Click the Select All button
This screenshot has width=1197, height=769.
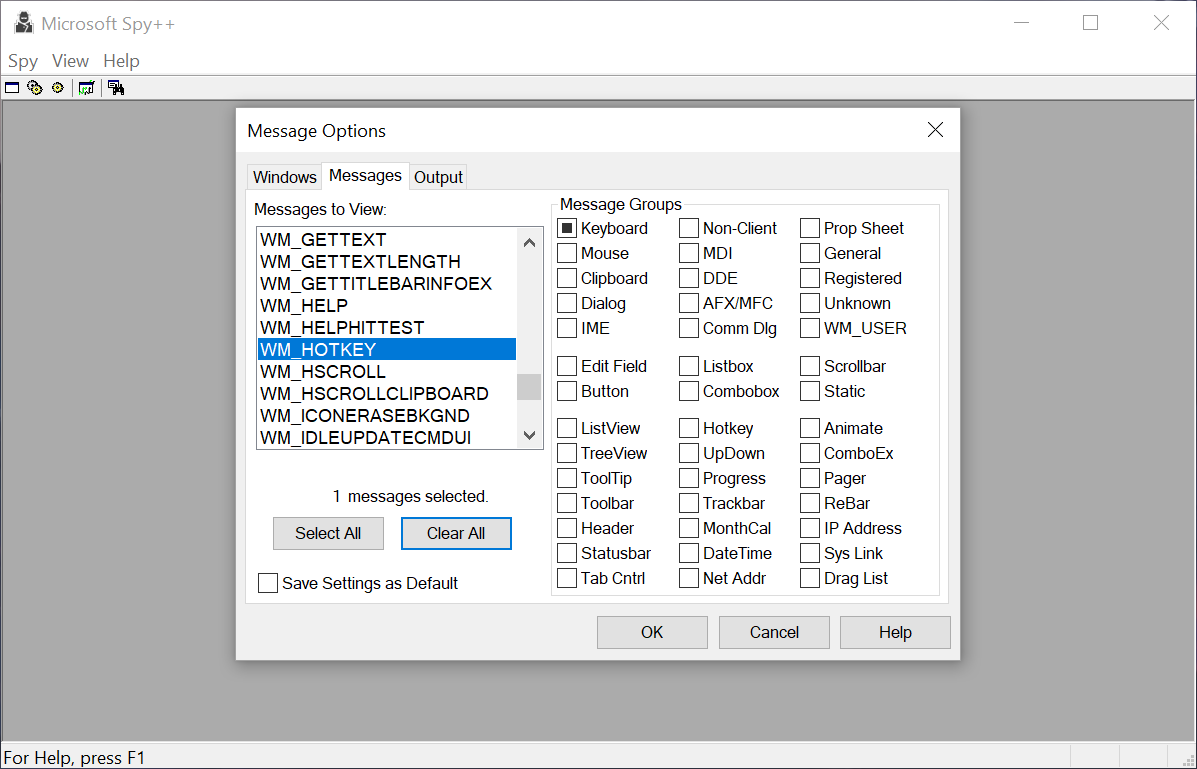click(328, 534)
